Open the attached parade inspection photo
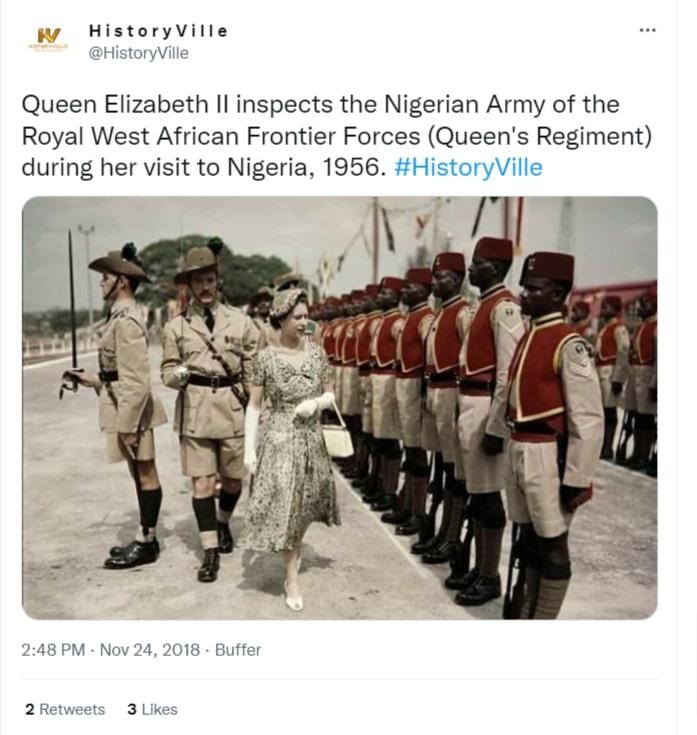This screenshot has width=697, height=735. [340, 408]
